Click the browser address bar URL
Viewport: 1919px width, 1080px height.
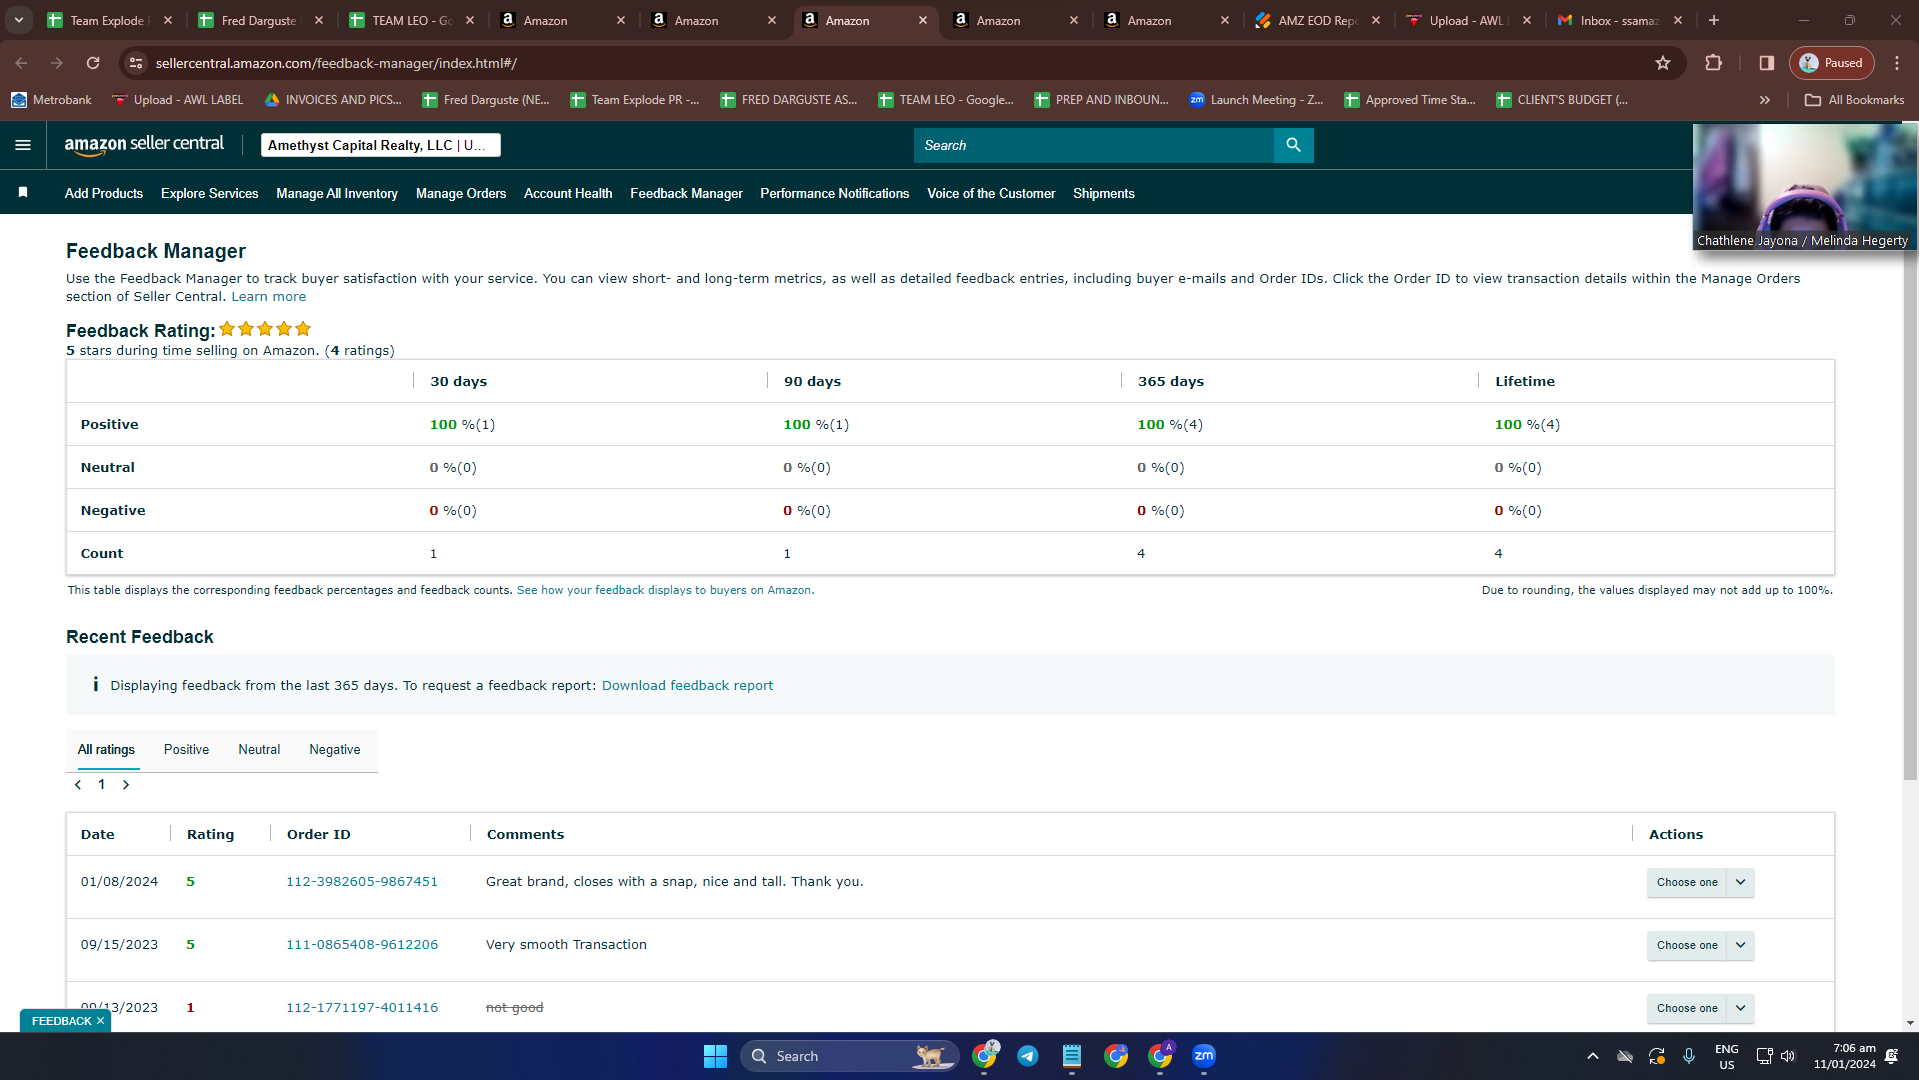click(336, 63)
